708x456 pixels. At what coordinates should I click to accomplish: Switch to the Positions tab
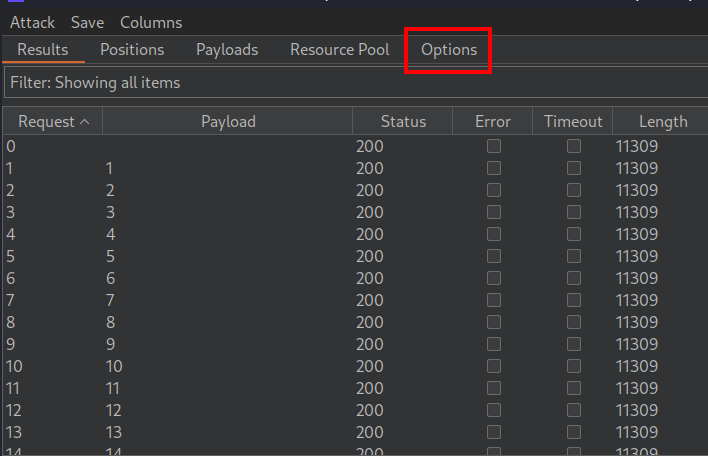(132, 49)
